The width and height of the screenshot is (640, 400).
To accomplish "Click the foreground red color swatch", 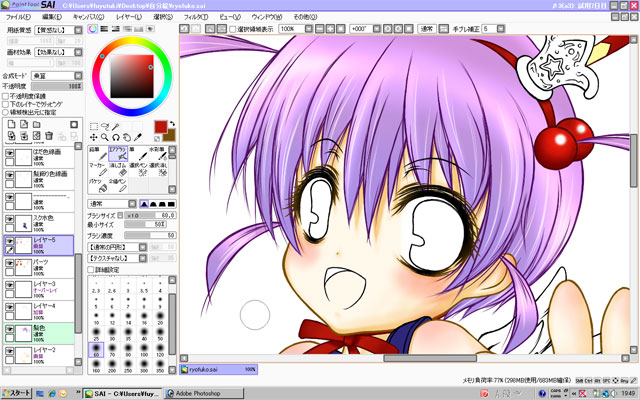I will click(x=160, y=127).
